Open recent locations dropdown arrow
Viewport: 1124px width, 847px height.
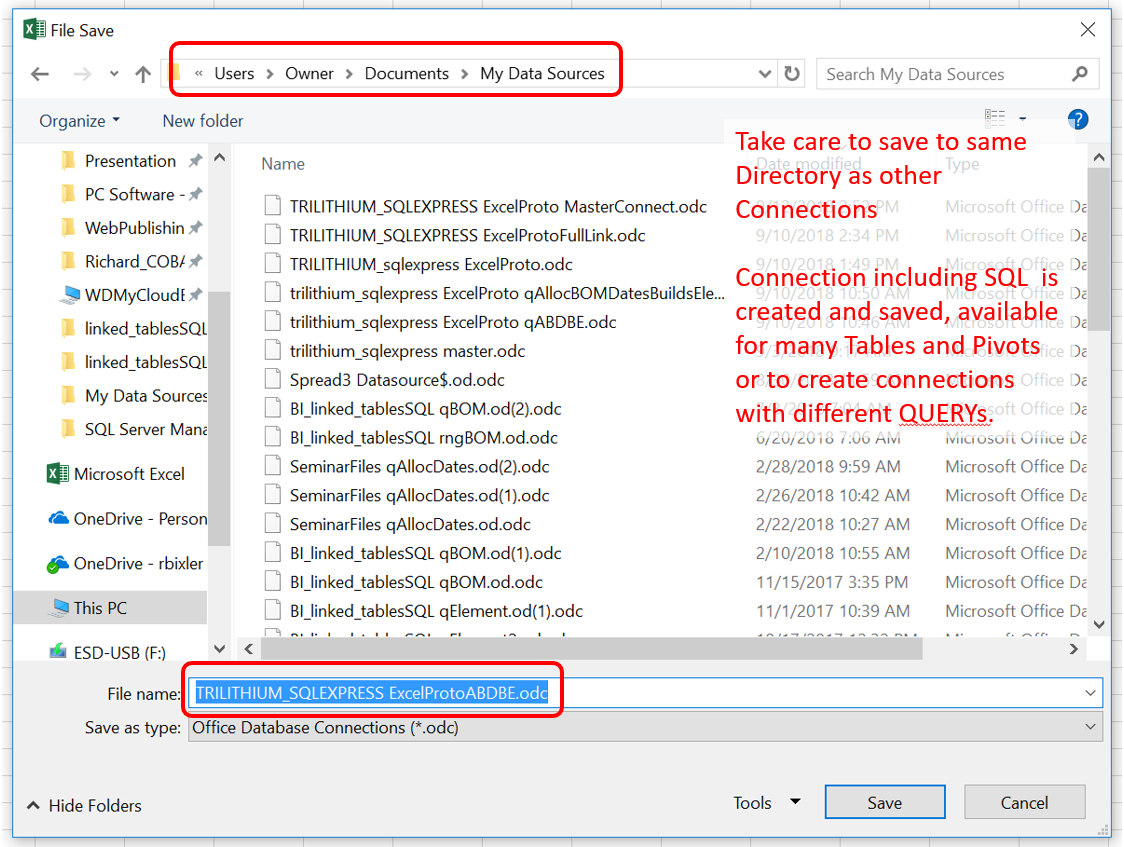114,74
